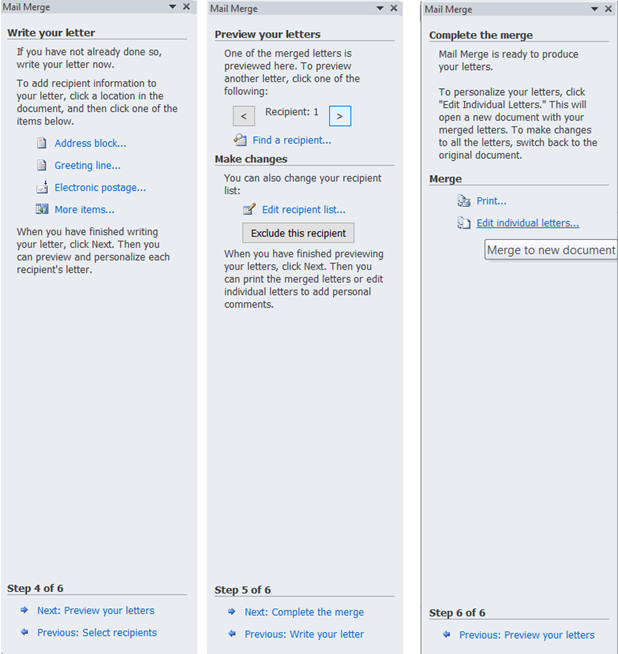The width and height of the screenshot is (618, 654).
Task: Show the next recipient with the > button
Action: point(340,116)
